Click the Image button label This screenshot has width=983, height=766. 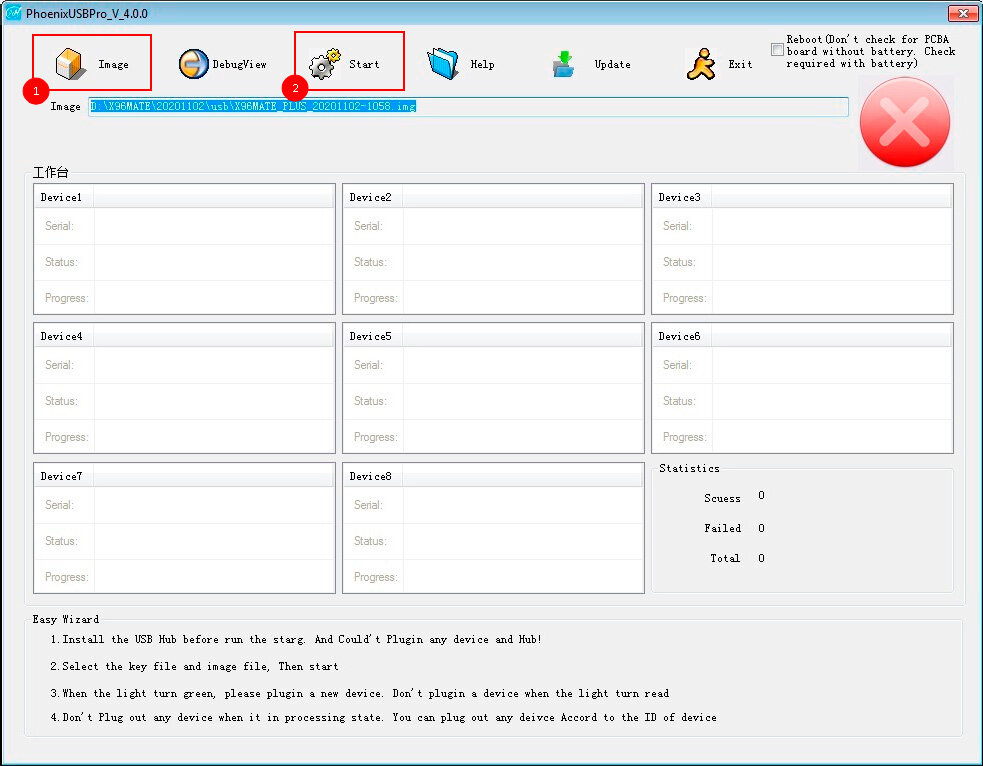[x=113, y=64]
